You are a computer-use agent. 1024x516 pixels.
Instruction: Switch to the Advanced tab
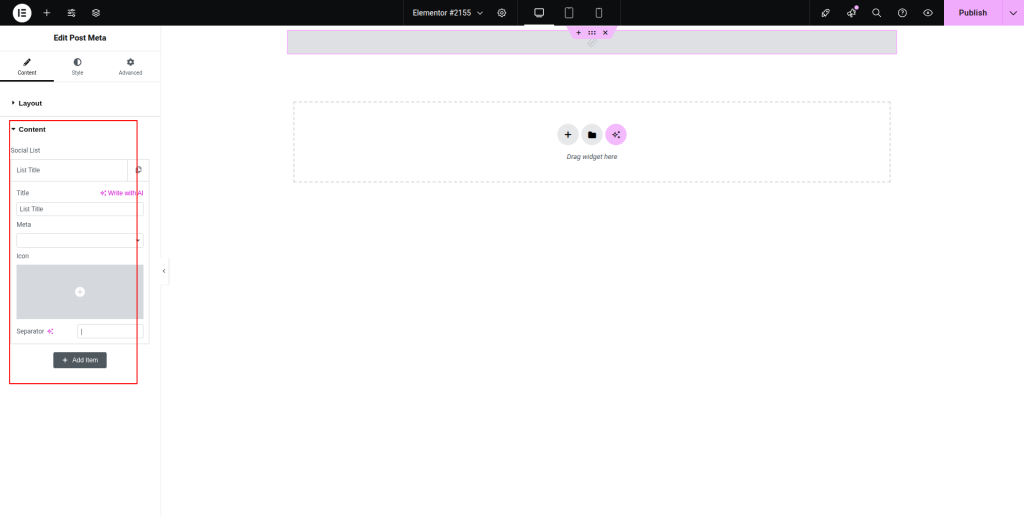point(130,66)
